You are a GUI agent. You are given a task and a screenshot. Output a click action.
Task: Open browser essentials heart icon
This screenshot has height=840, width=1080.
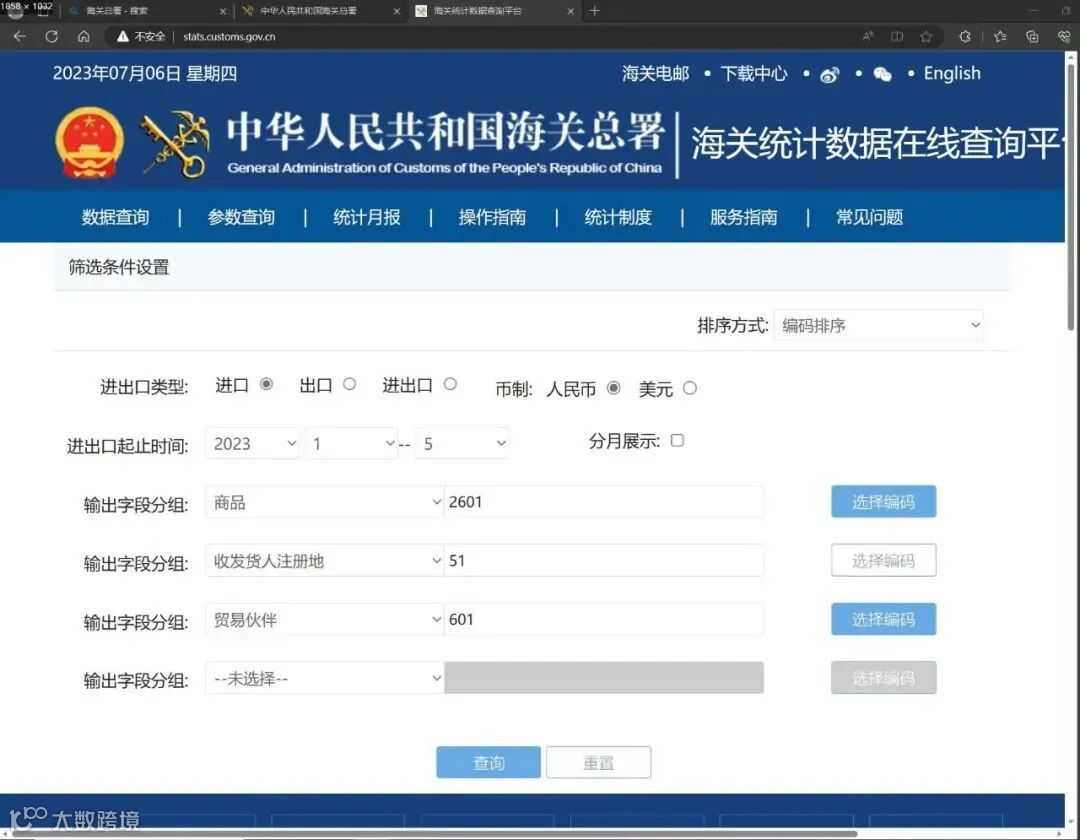[x=1063, y=36]
